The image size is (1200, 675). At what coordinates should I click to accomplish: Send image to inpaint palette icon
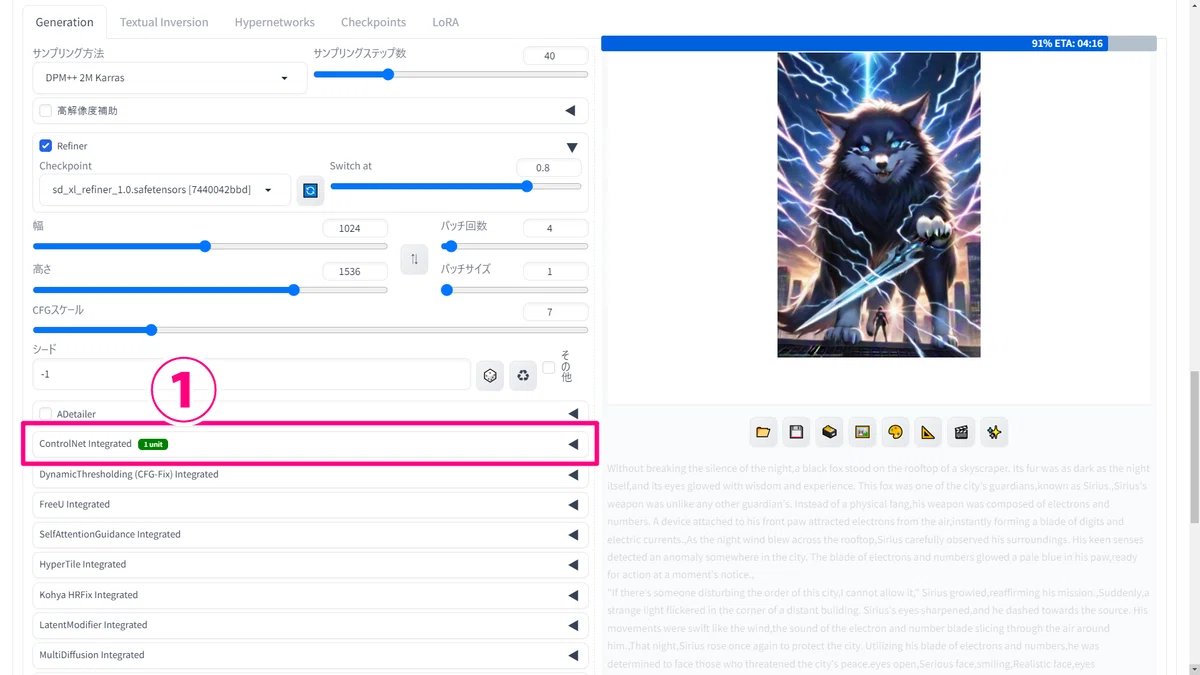point(895,432)
